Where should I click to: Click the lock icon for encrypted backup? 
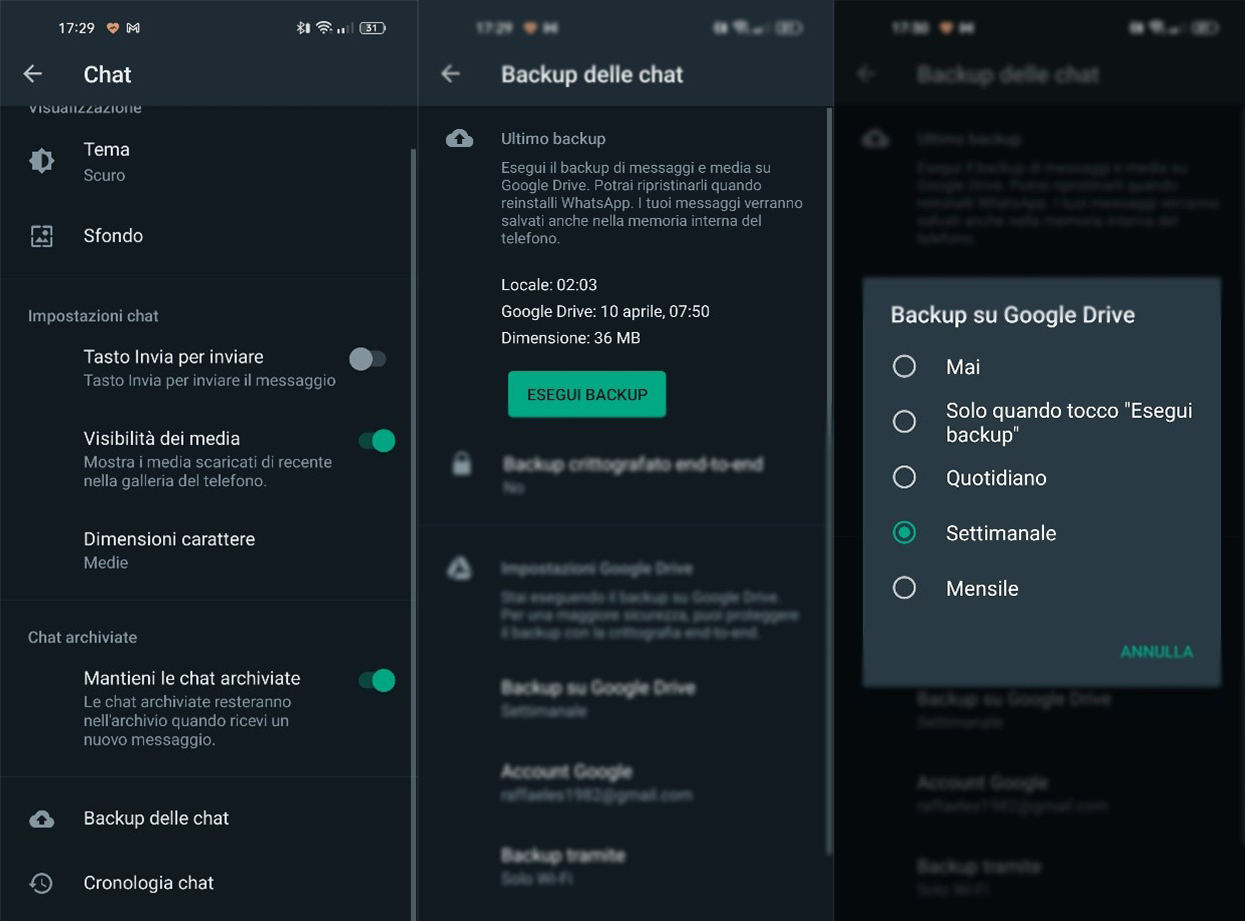pyautogui.click(x=461, y=464)
